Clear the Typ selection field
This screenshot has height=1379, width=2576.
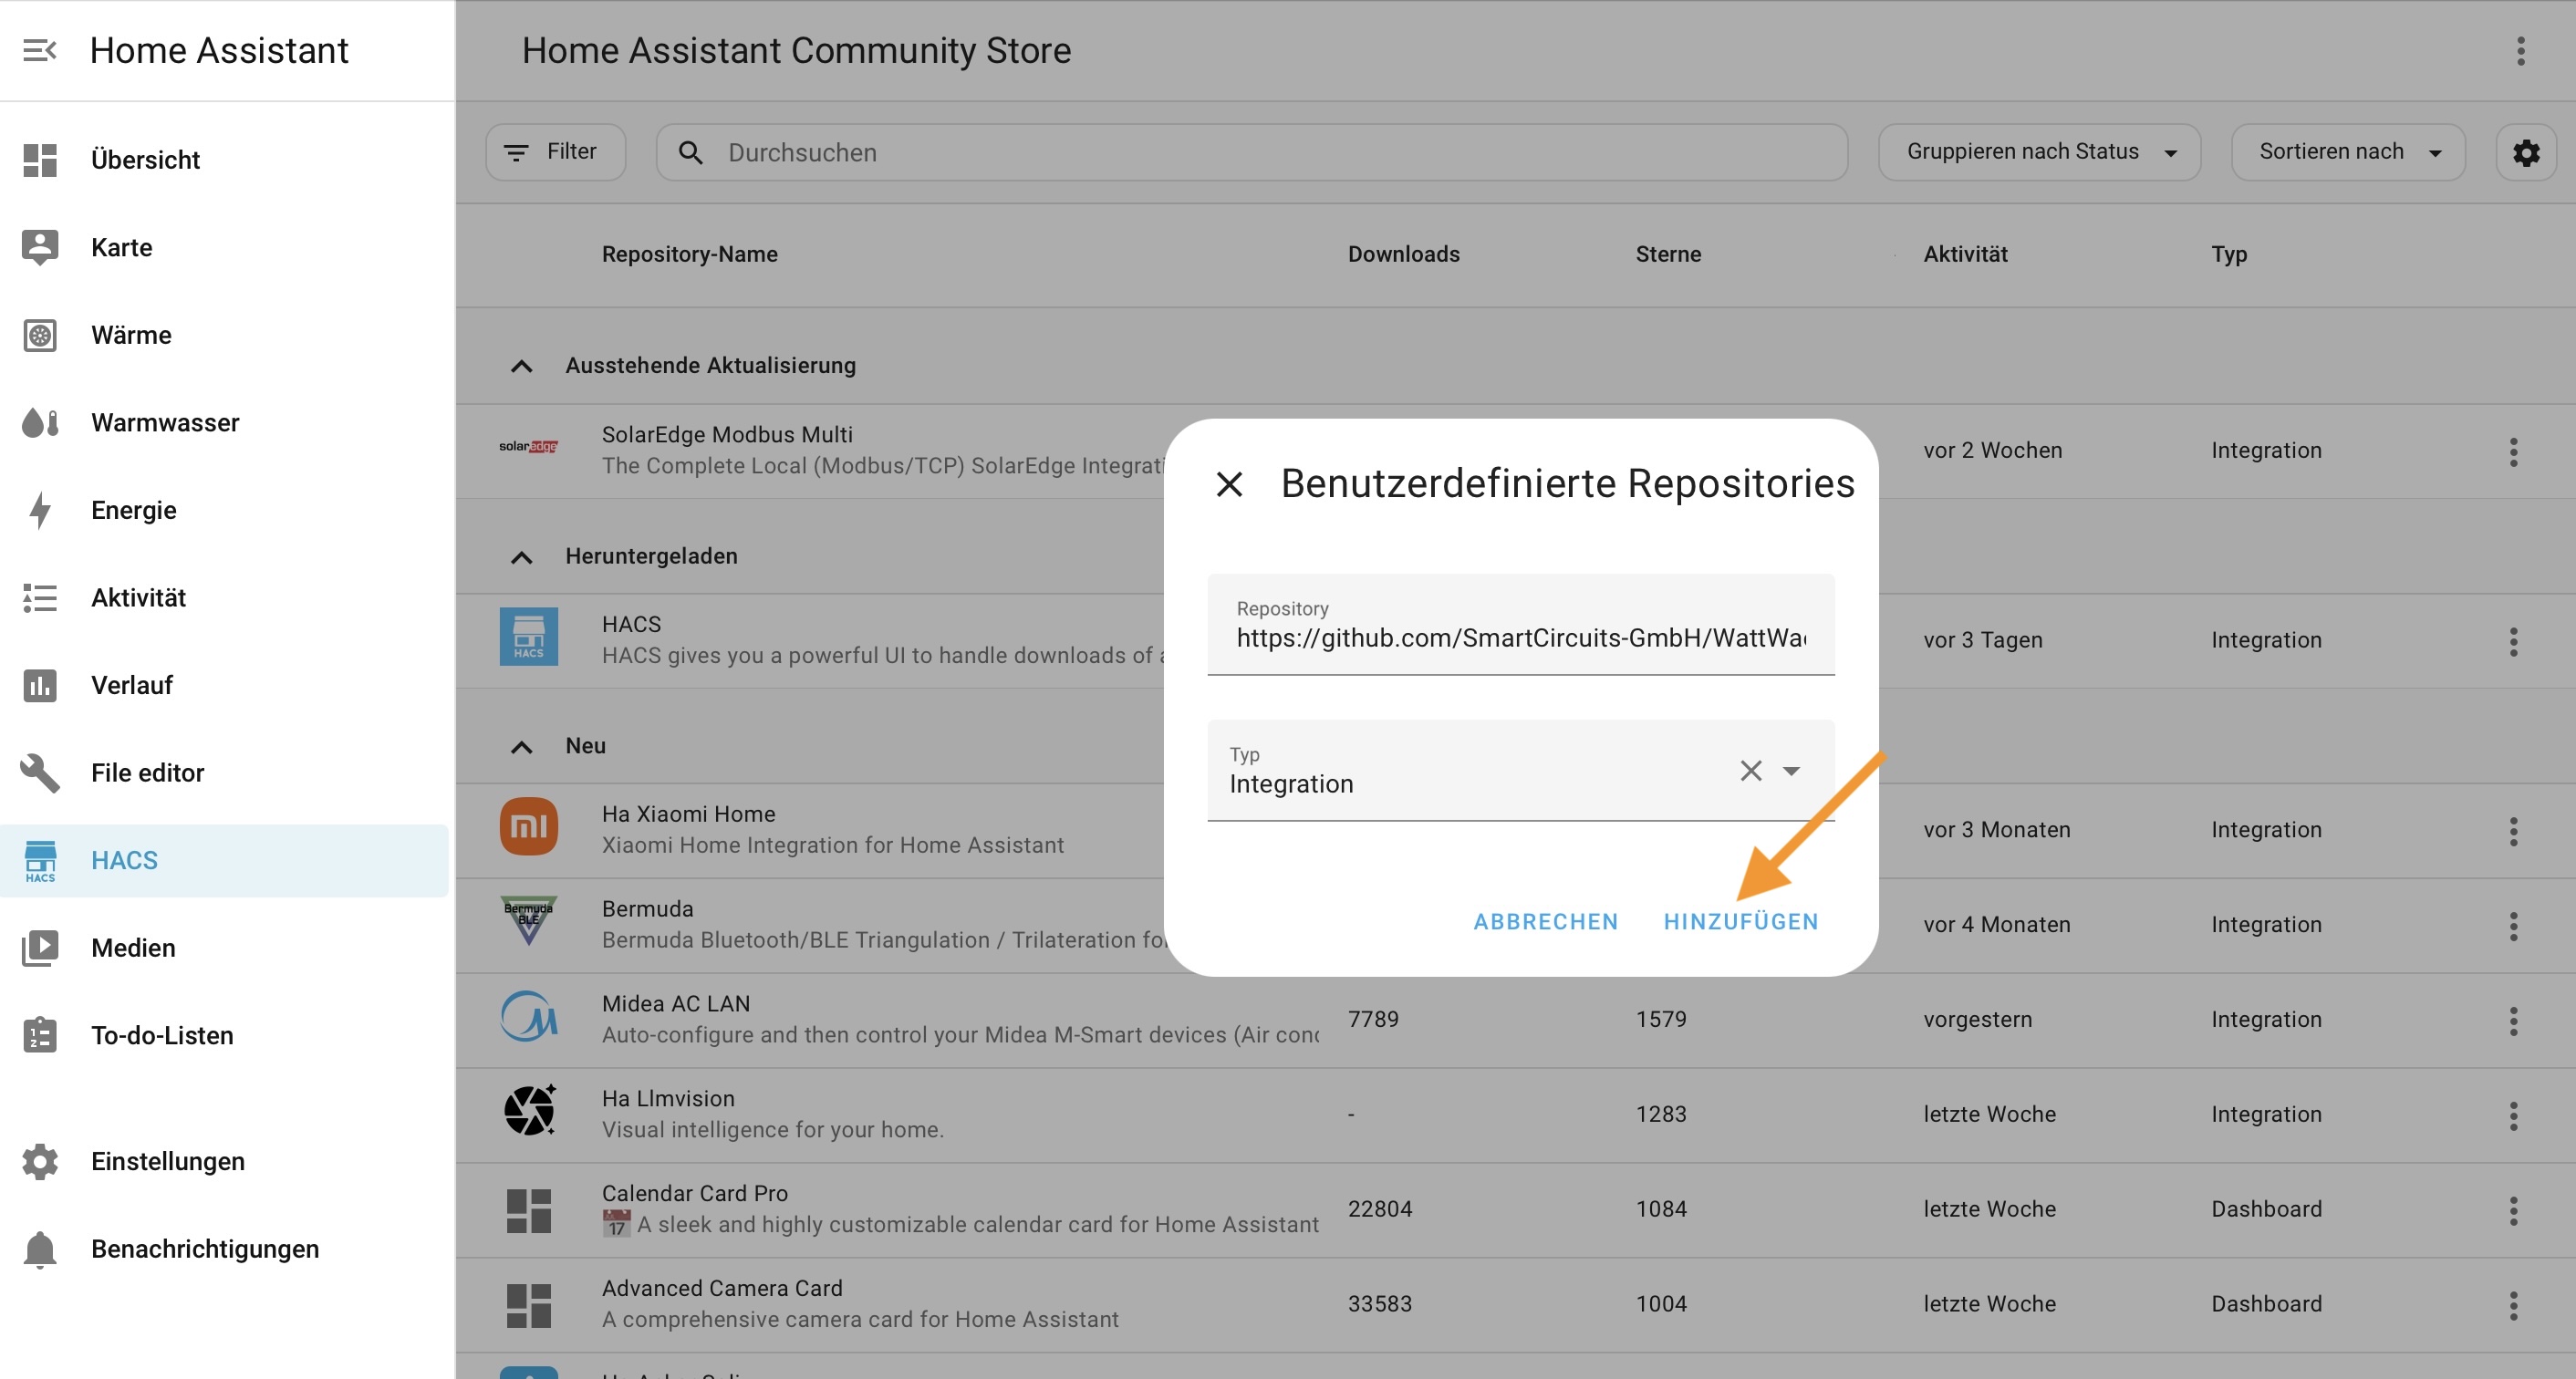coord(1750,770)
